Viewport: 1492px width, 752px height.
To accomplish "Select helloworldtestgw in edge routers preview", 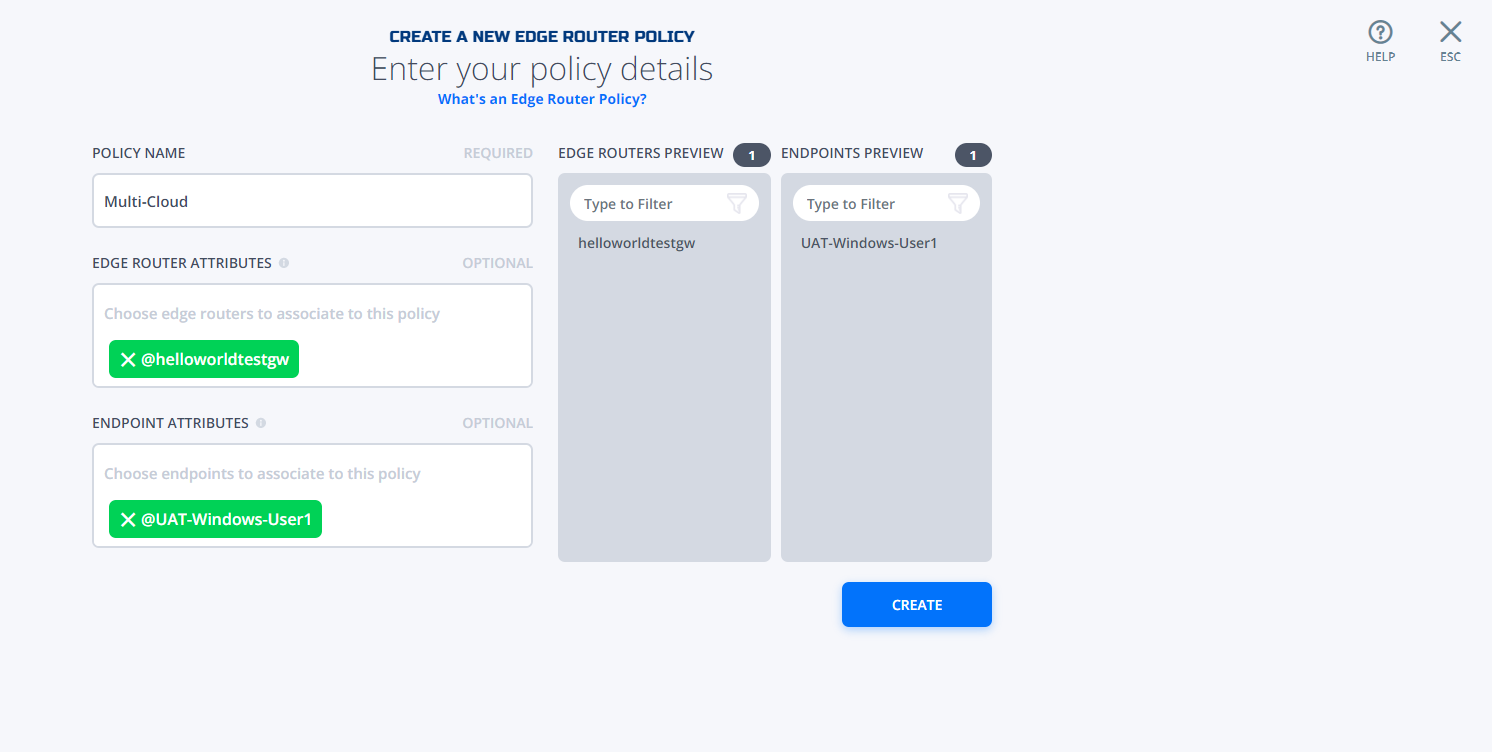I will pos(636,243).
